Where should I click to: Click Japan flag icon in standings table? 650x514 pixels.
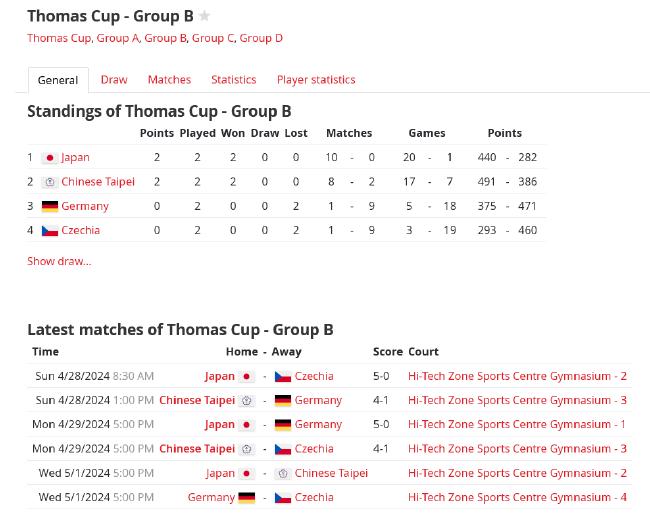(50, 158)
